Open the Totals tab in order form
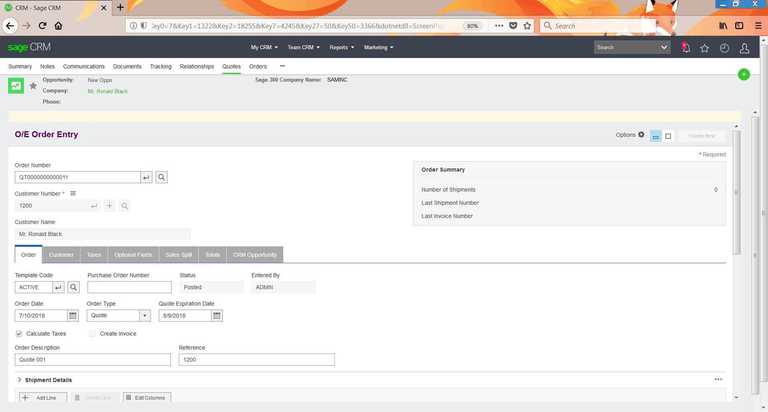The width and height of the screenshot is (768, 412). pos(213,255)
